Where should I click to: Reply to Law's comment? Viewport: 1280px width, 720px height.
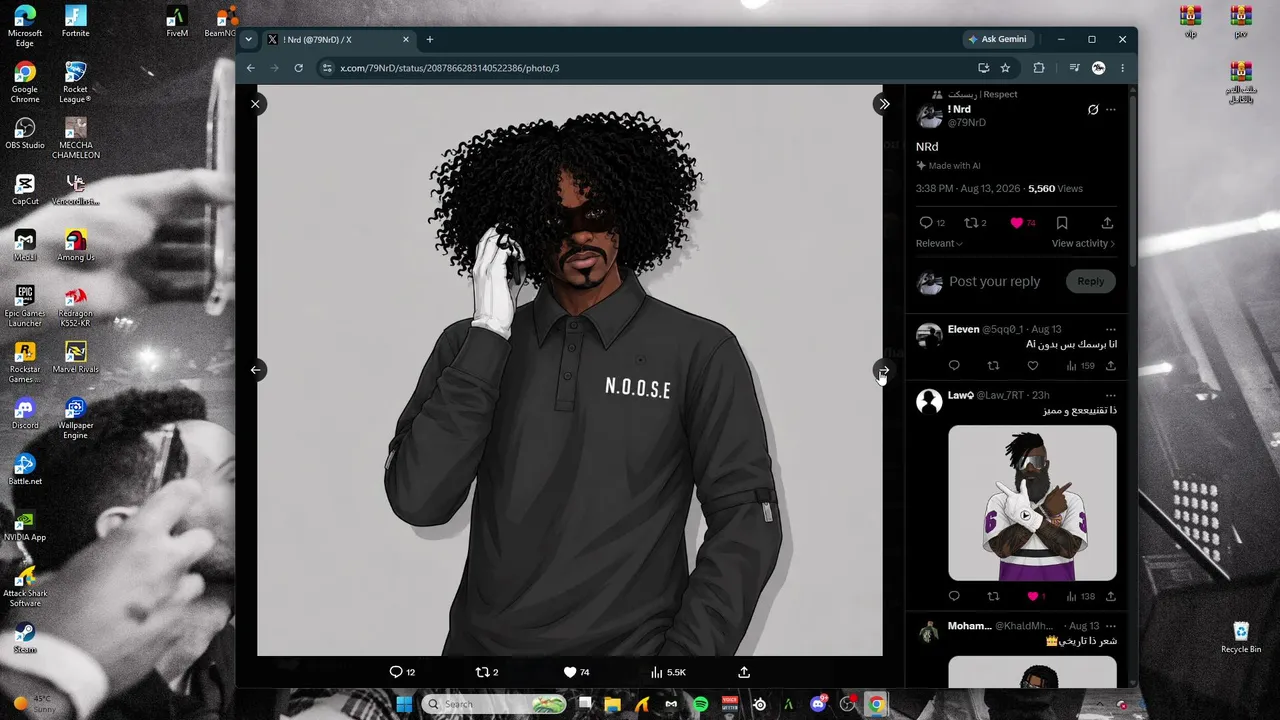coord(954,596)
